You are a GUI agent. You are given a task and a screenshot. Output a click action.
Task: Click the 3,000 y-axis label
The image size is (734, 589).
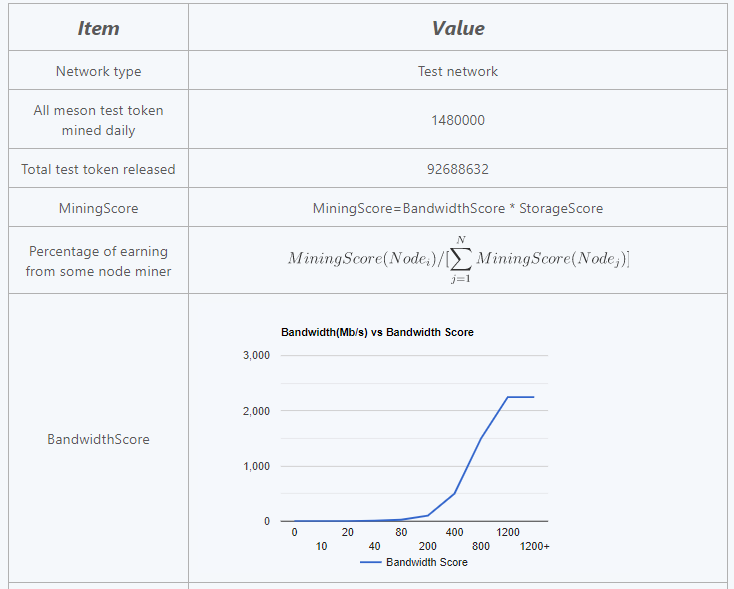point(257,356)
